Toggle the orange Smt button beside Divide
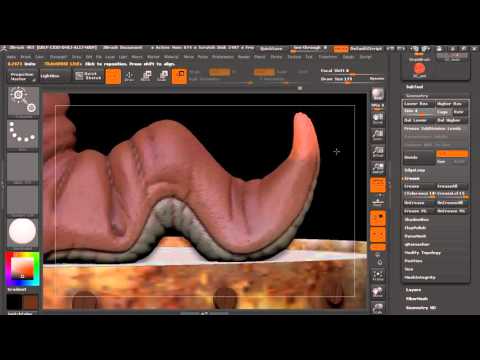Screen dimensions: 480x360 452,154
